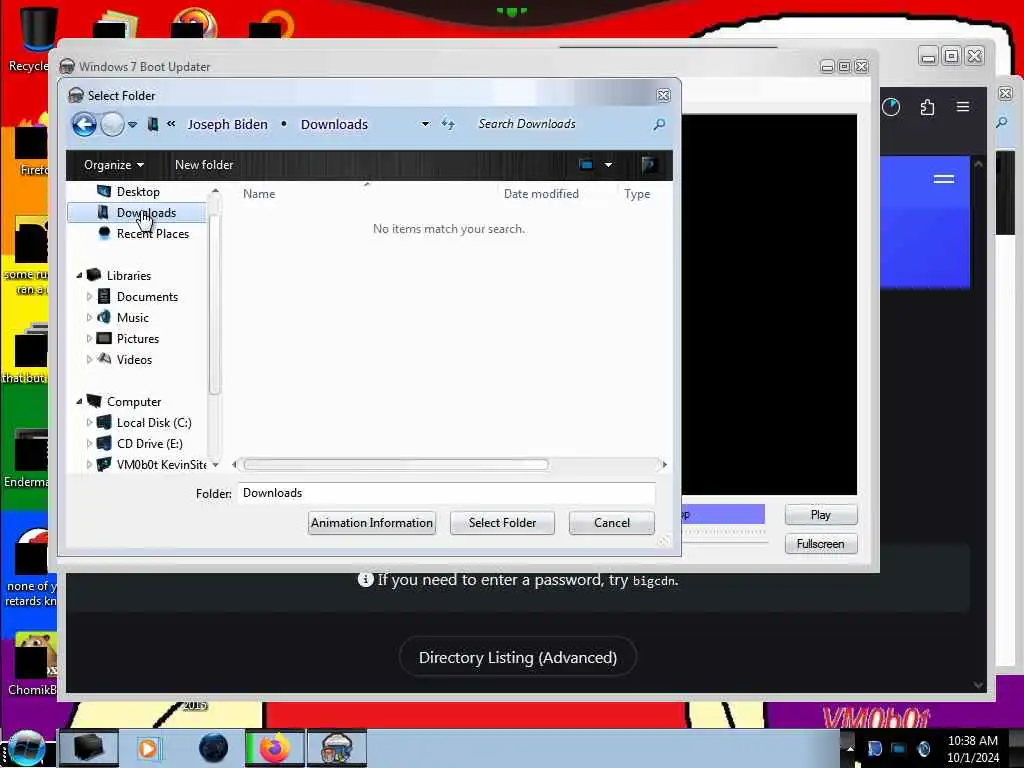Click Fullscreen in Windows 7 Boot Updater

(x=821, y=544)
